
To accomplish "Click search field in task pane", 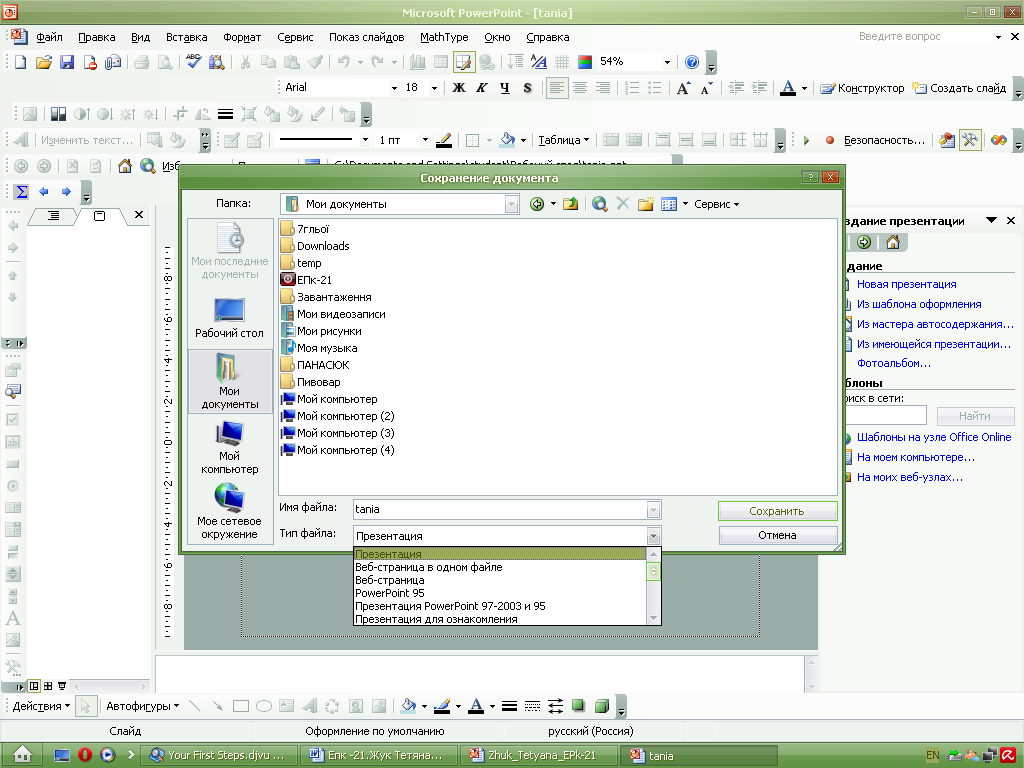I will click(x=885, y=416).
